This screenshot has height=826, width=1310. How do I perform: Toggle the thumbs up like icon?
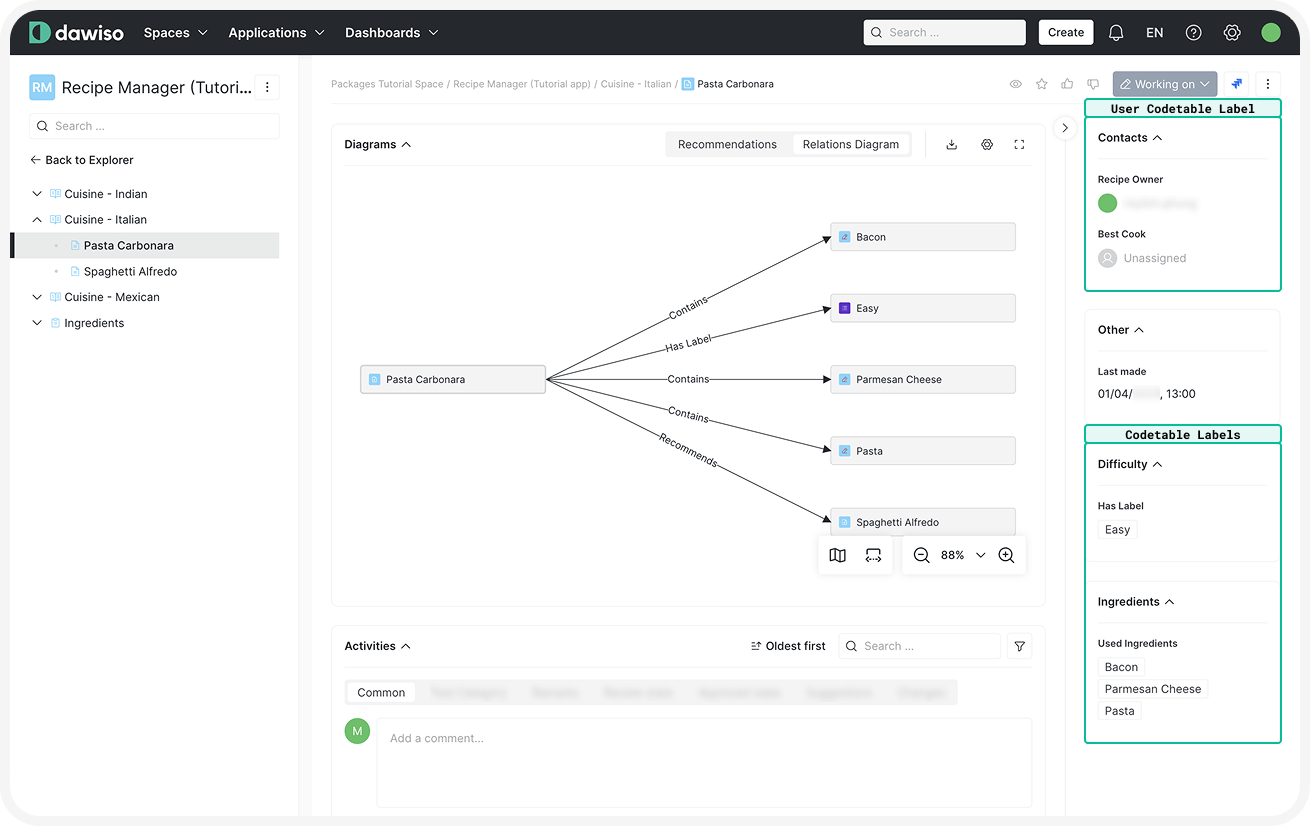[x=1068, y=85]
